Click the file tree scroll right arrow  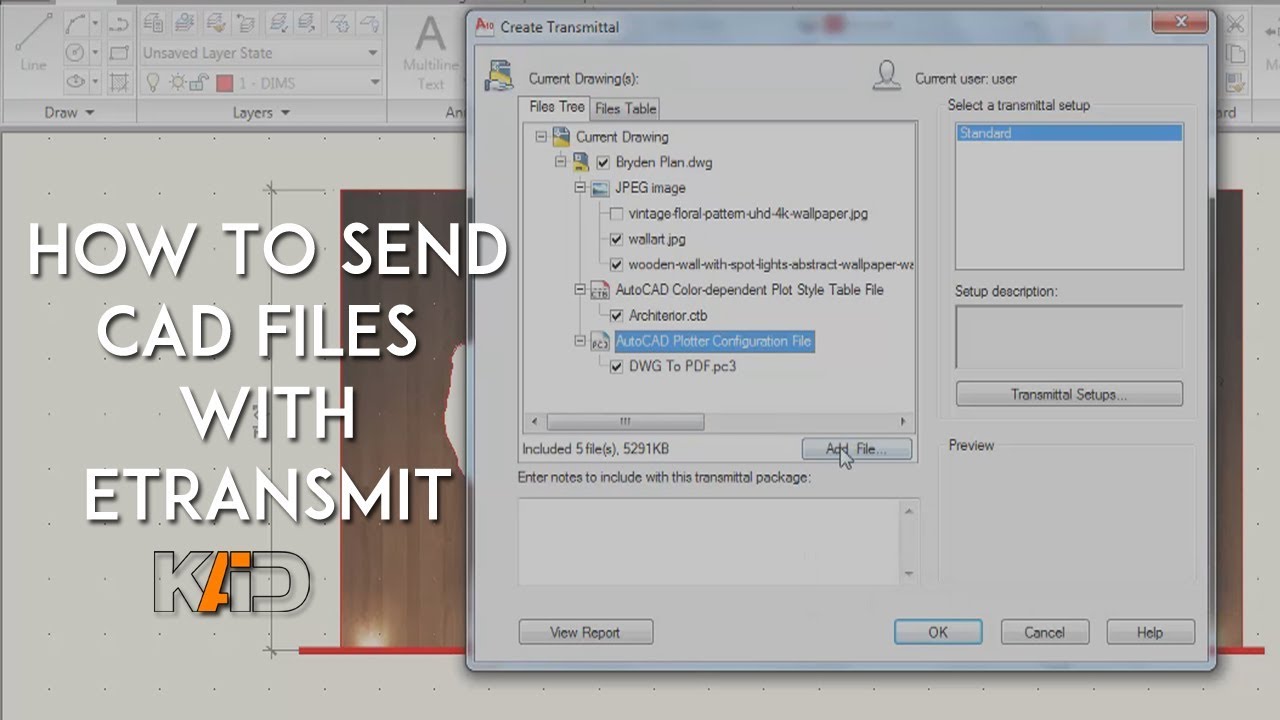(903, 422)
